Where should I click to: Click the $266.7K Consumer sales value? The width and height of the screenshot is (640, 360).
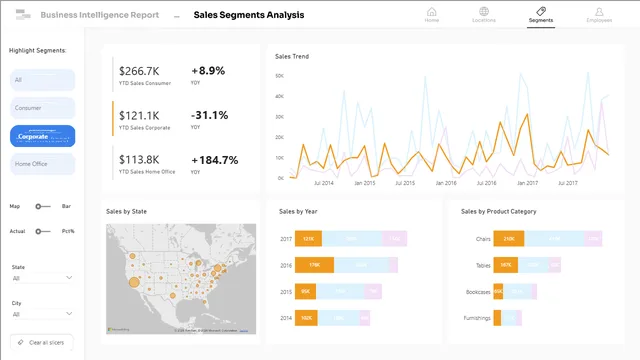(x=139, y=71)
